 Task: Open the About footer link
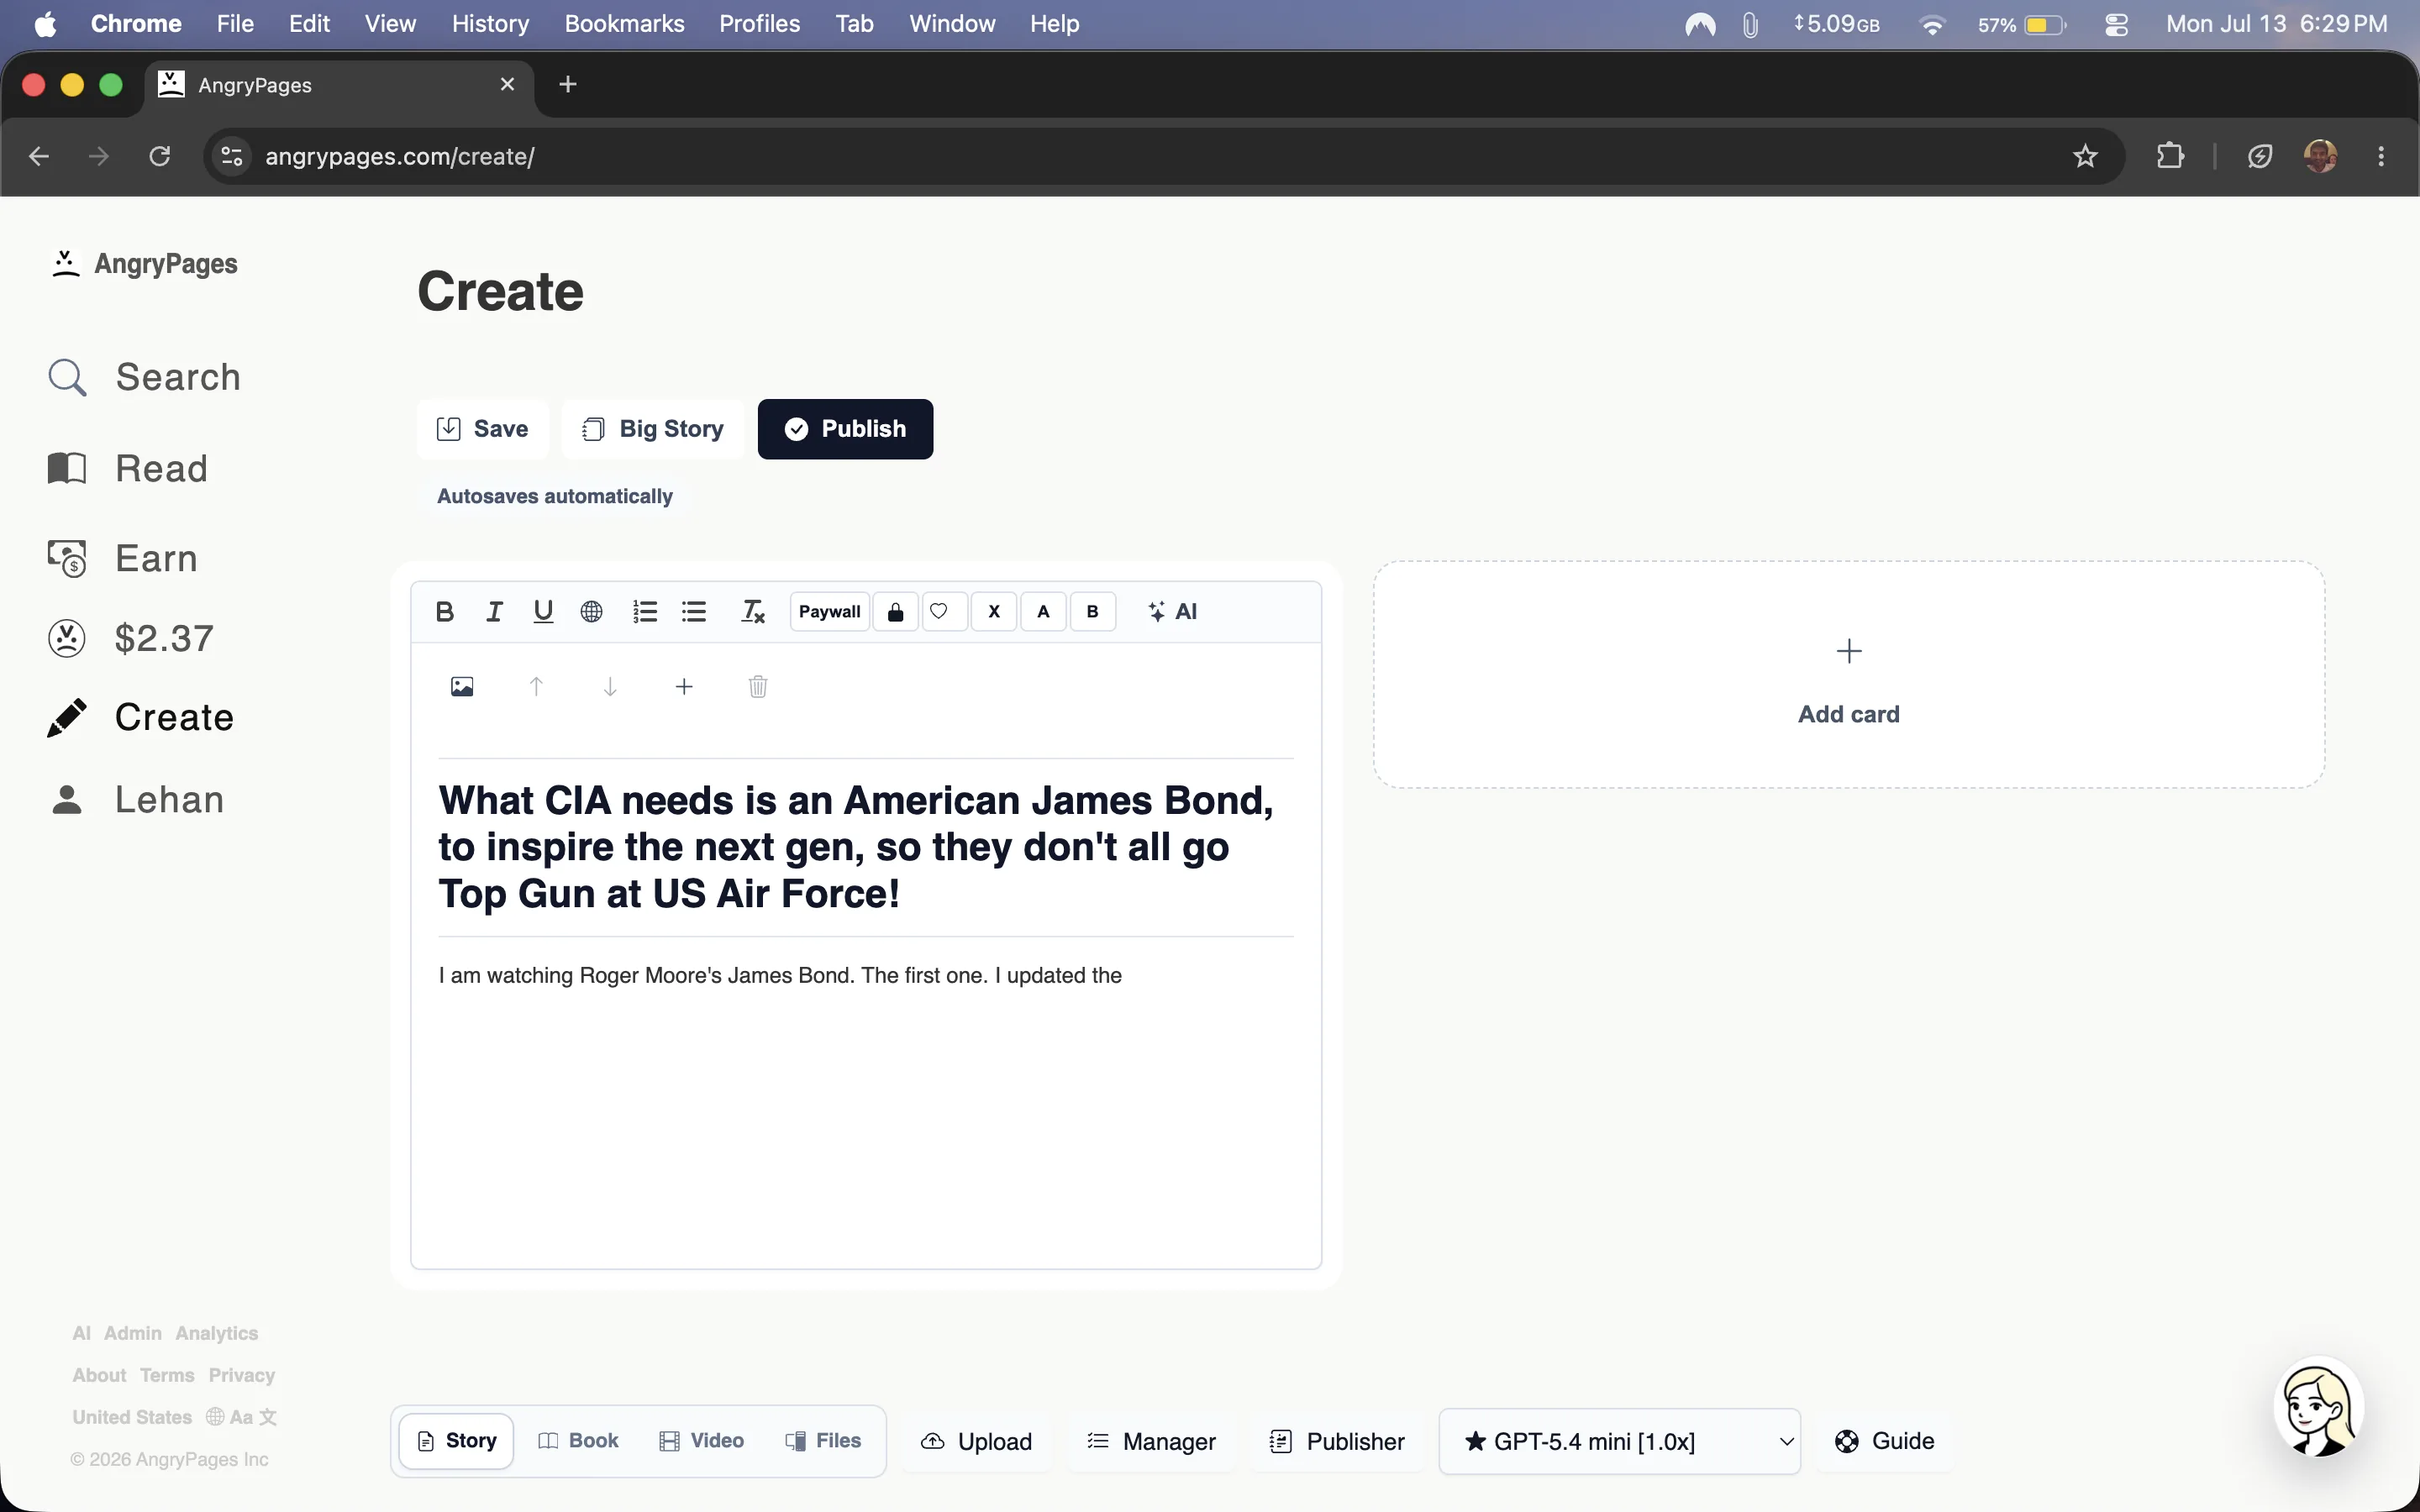99,1375
